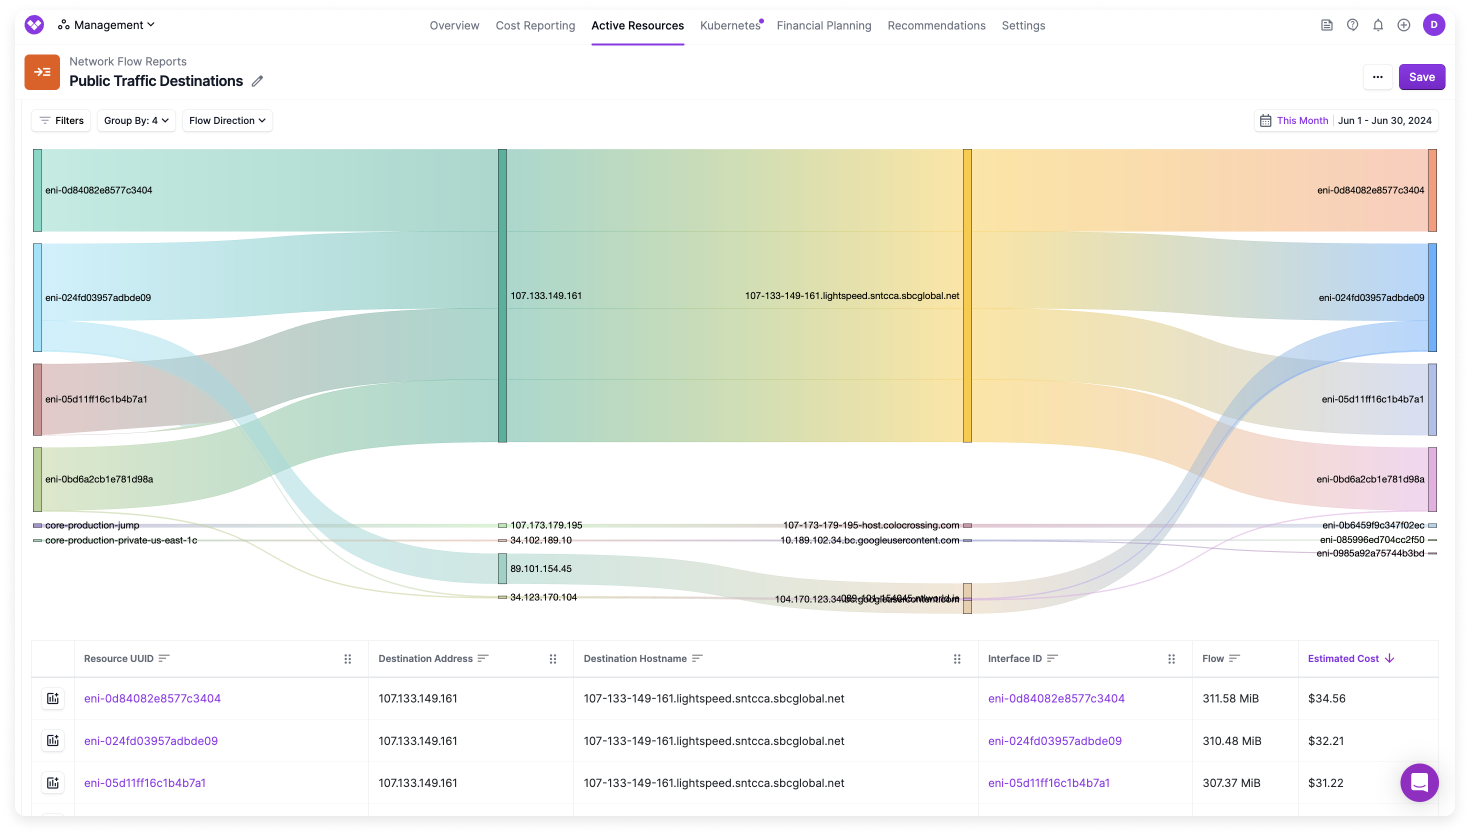
Task: Click 107-173-179-195-host.colocrossing.com label
Action: [x=871, y=525]
